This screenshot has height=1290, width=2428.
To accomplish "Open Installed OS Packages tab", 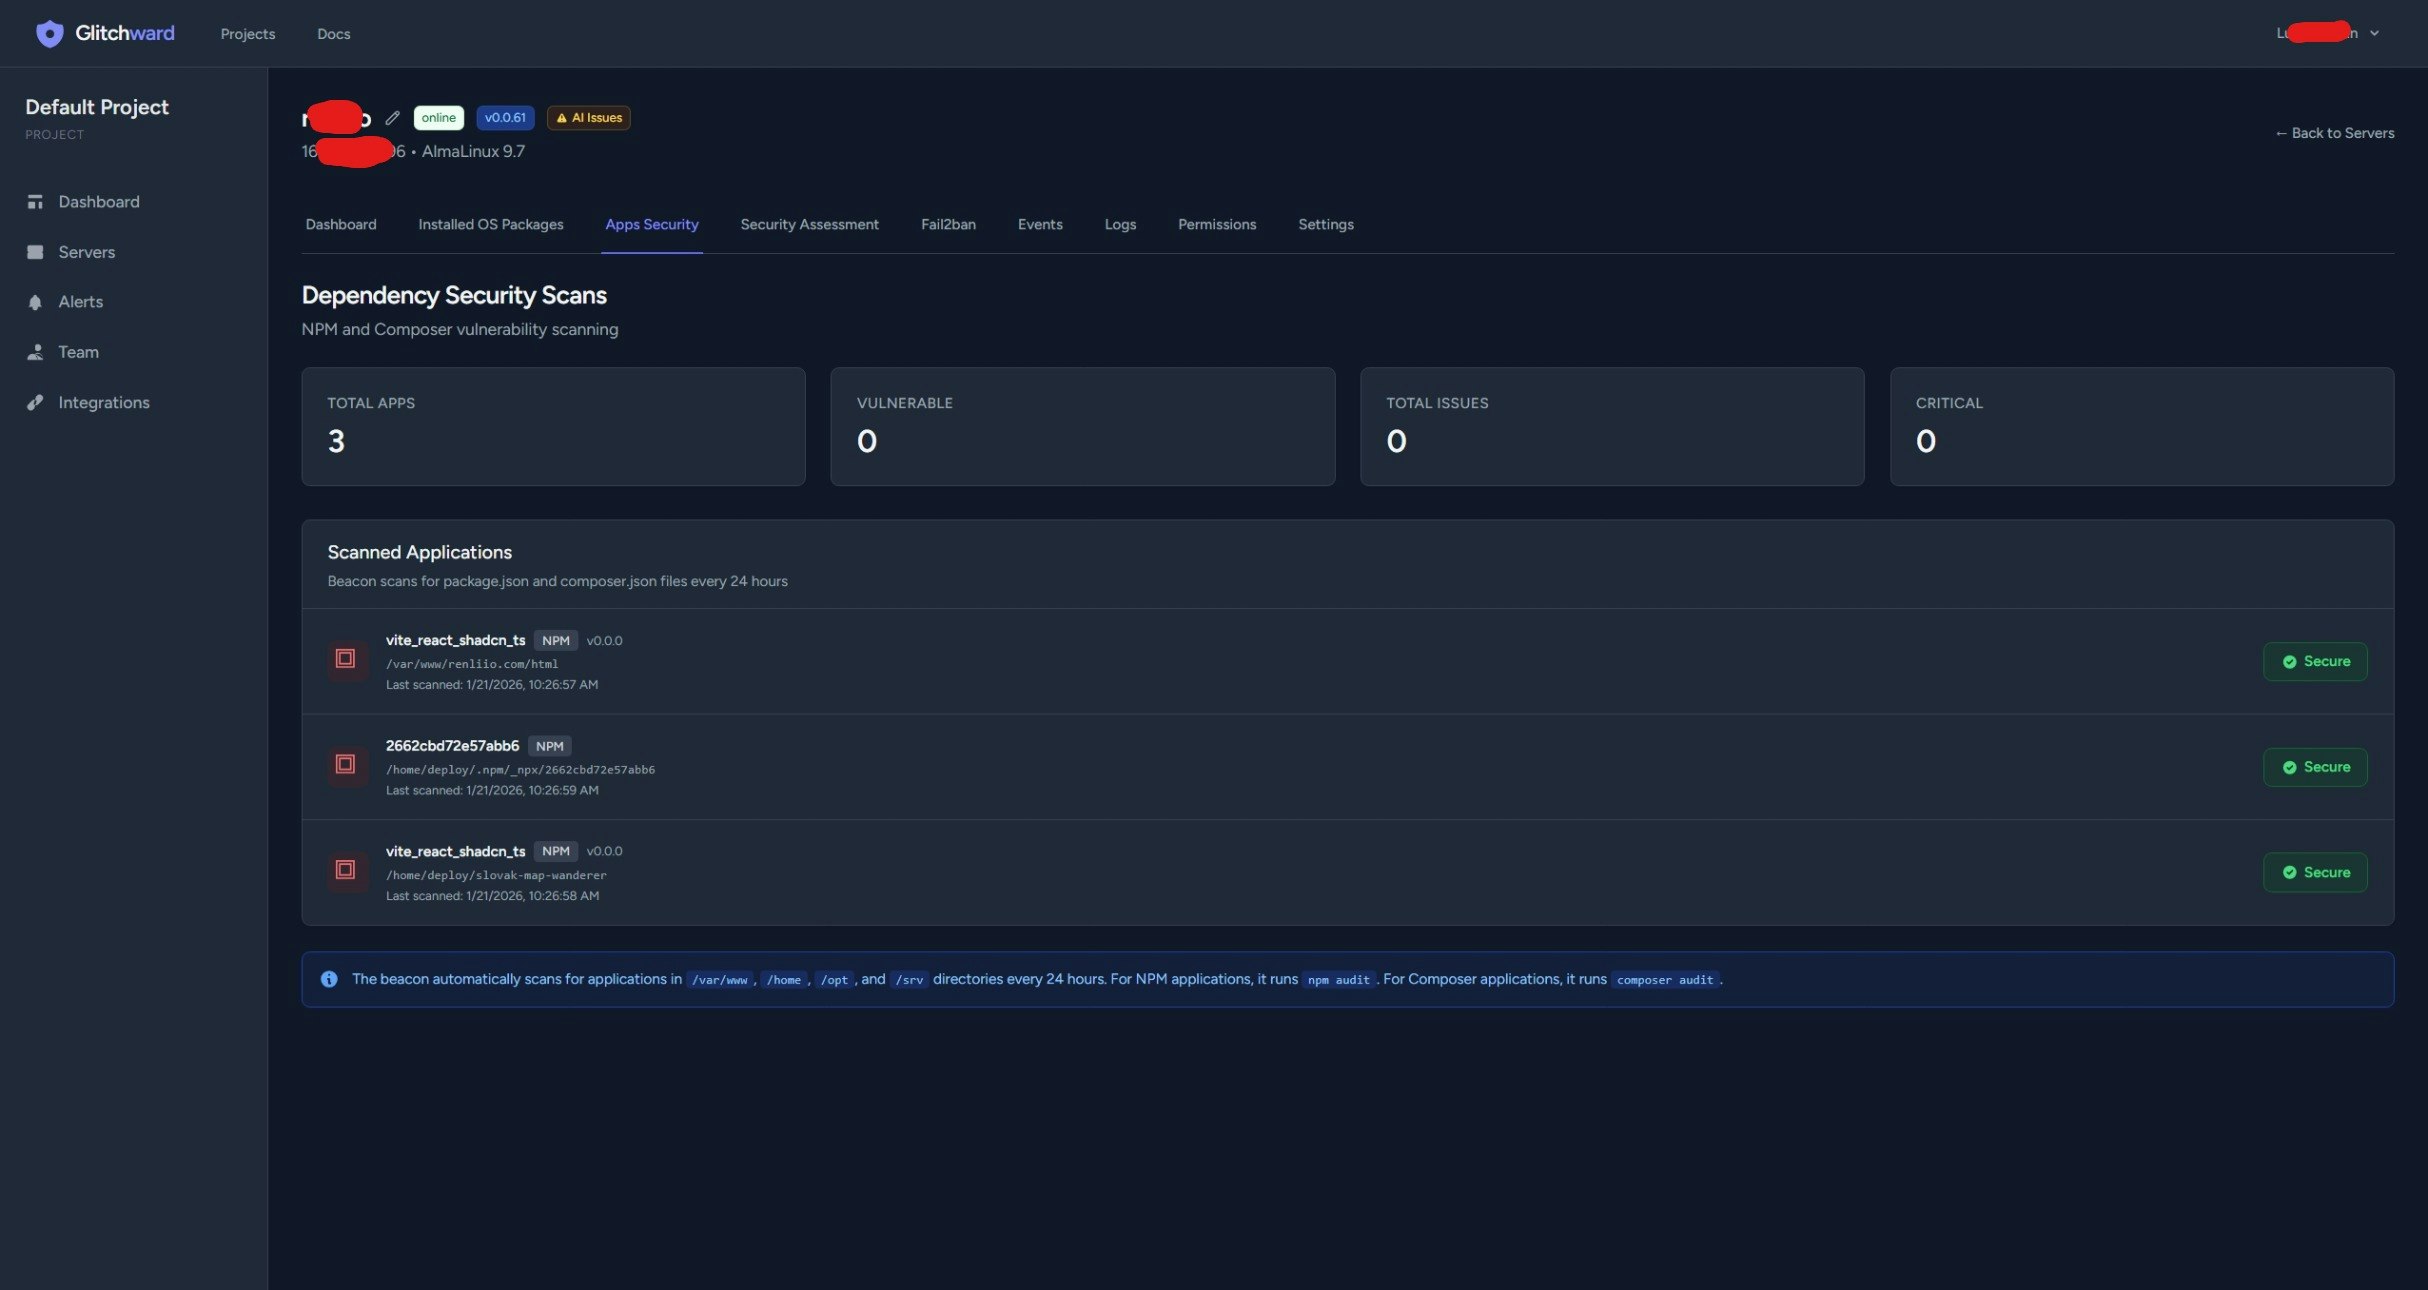I will [x=490, y=224].
